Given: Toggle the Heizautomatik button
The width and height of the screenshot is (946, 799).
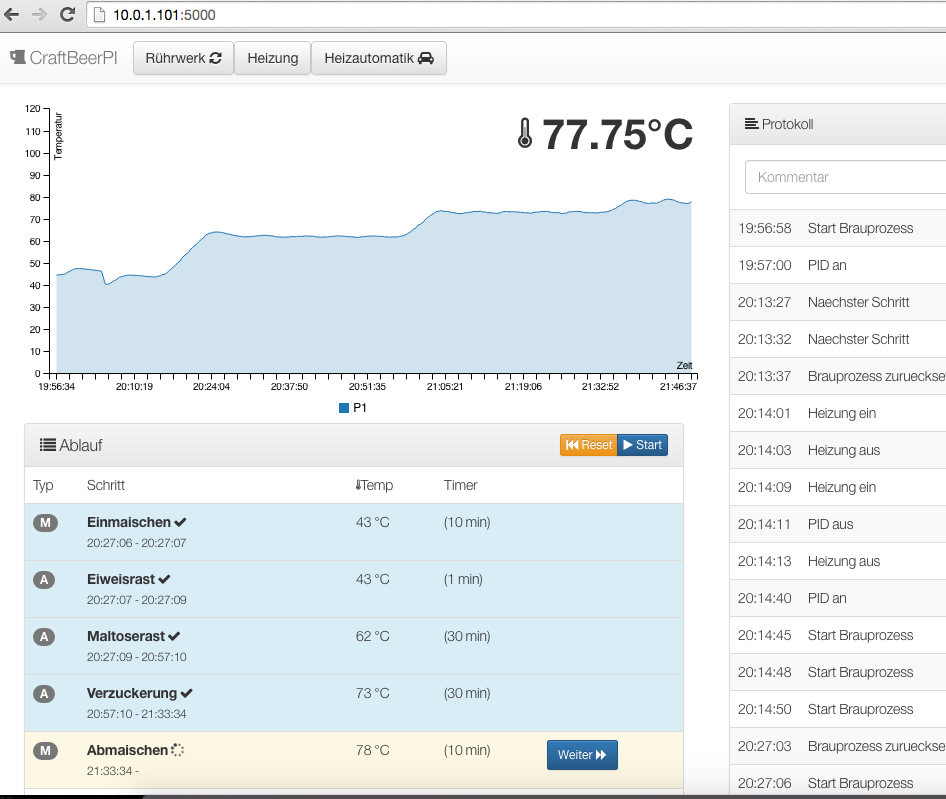Looking at the screenshot, I should pyautogui.click(x=379, y=58).
